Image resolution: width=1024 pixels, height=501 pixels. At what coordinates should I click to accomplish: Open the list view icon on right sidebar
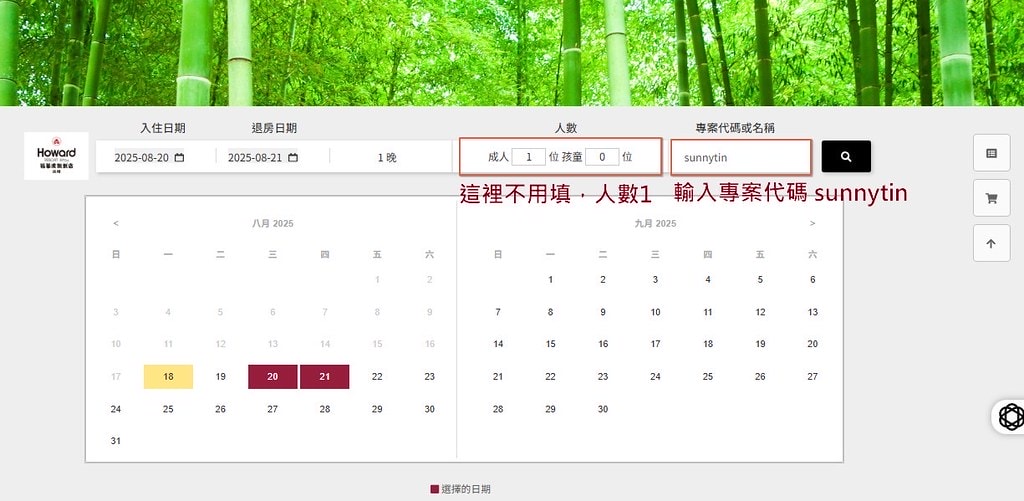[x=991, y=153]
